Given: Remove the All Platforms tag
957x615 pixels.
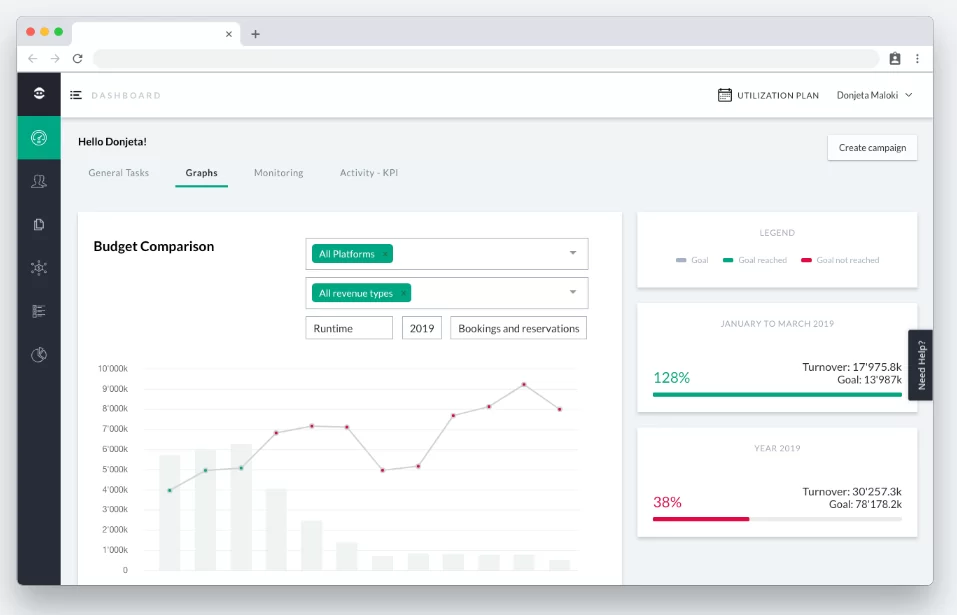Looking at the screenshot, I should click(385, 254).
